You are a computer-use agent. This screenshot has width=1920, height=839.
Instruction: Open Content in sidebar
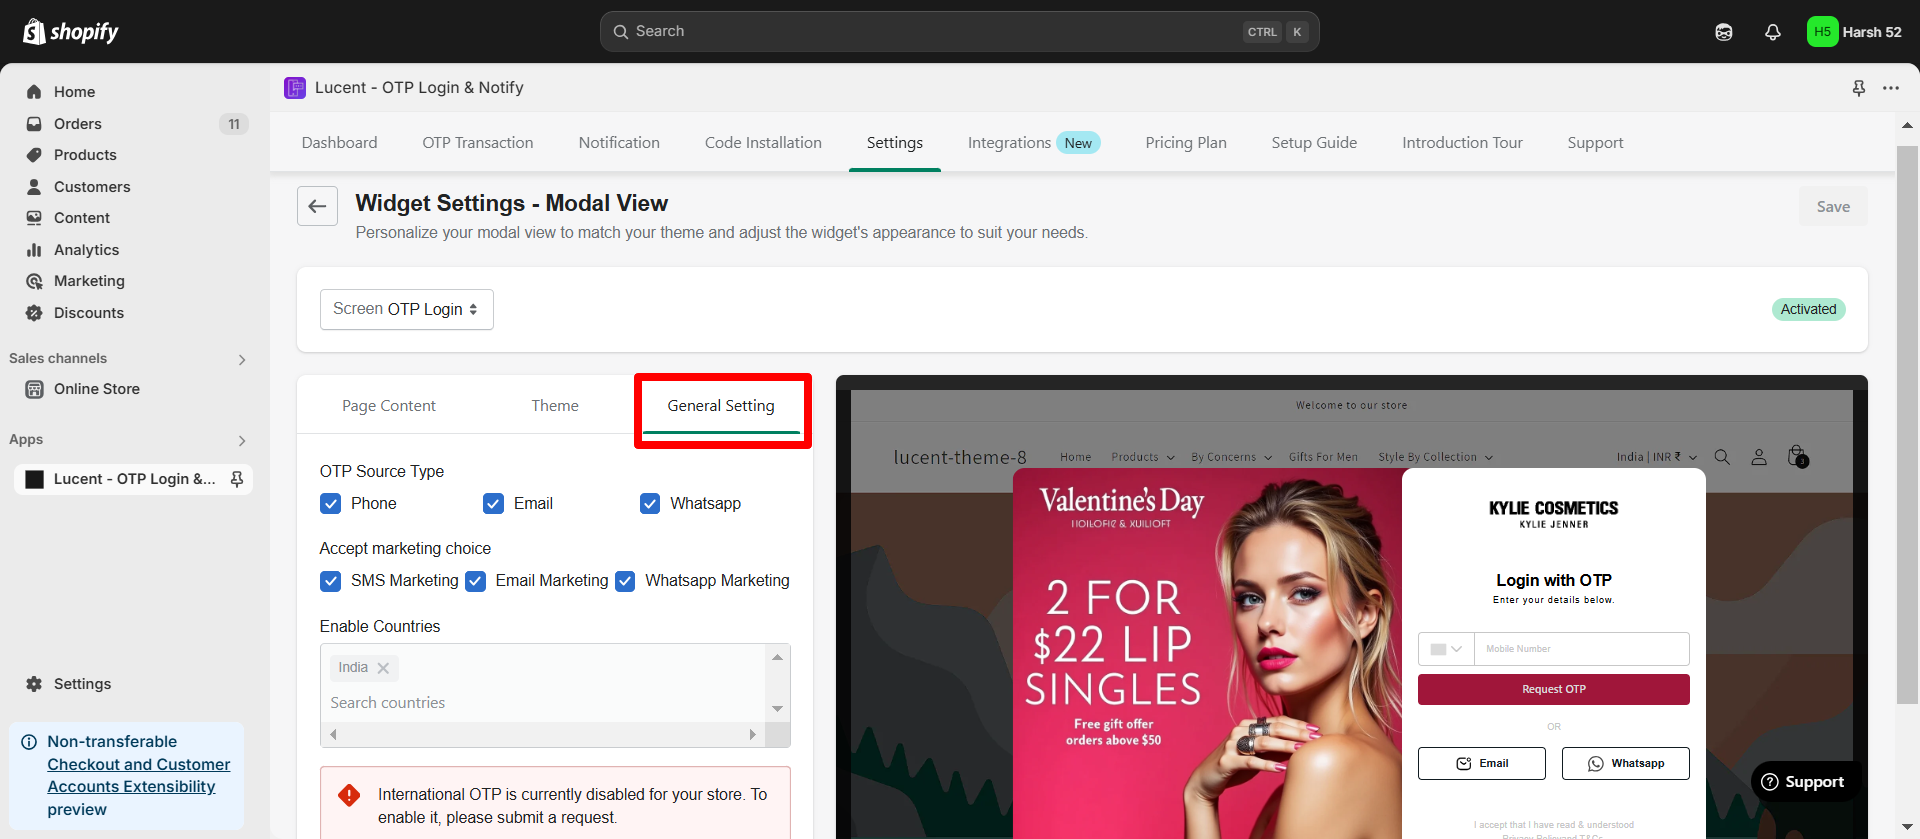(x=82, y=218)
